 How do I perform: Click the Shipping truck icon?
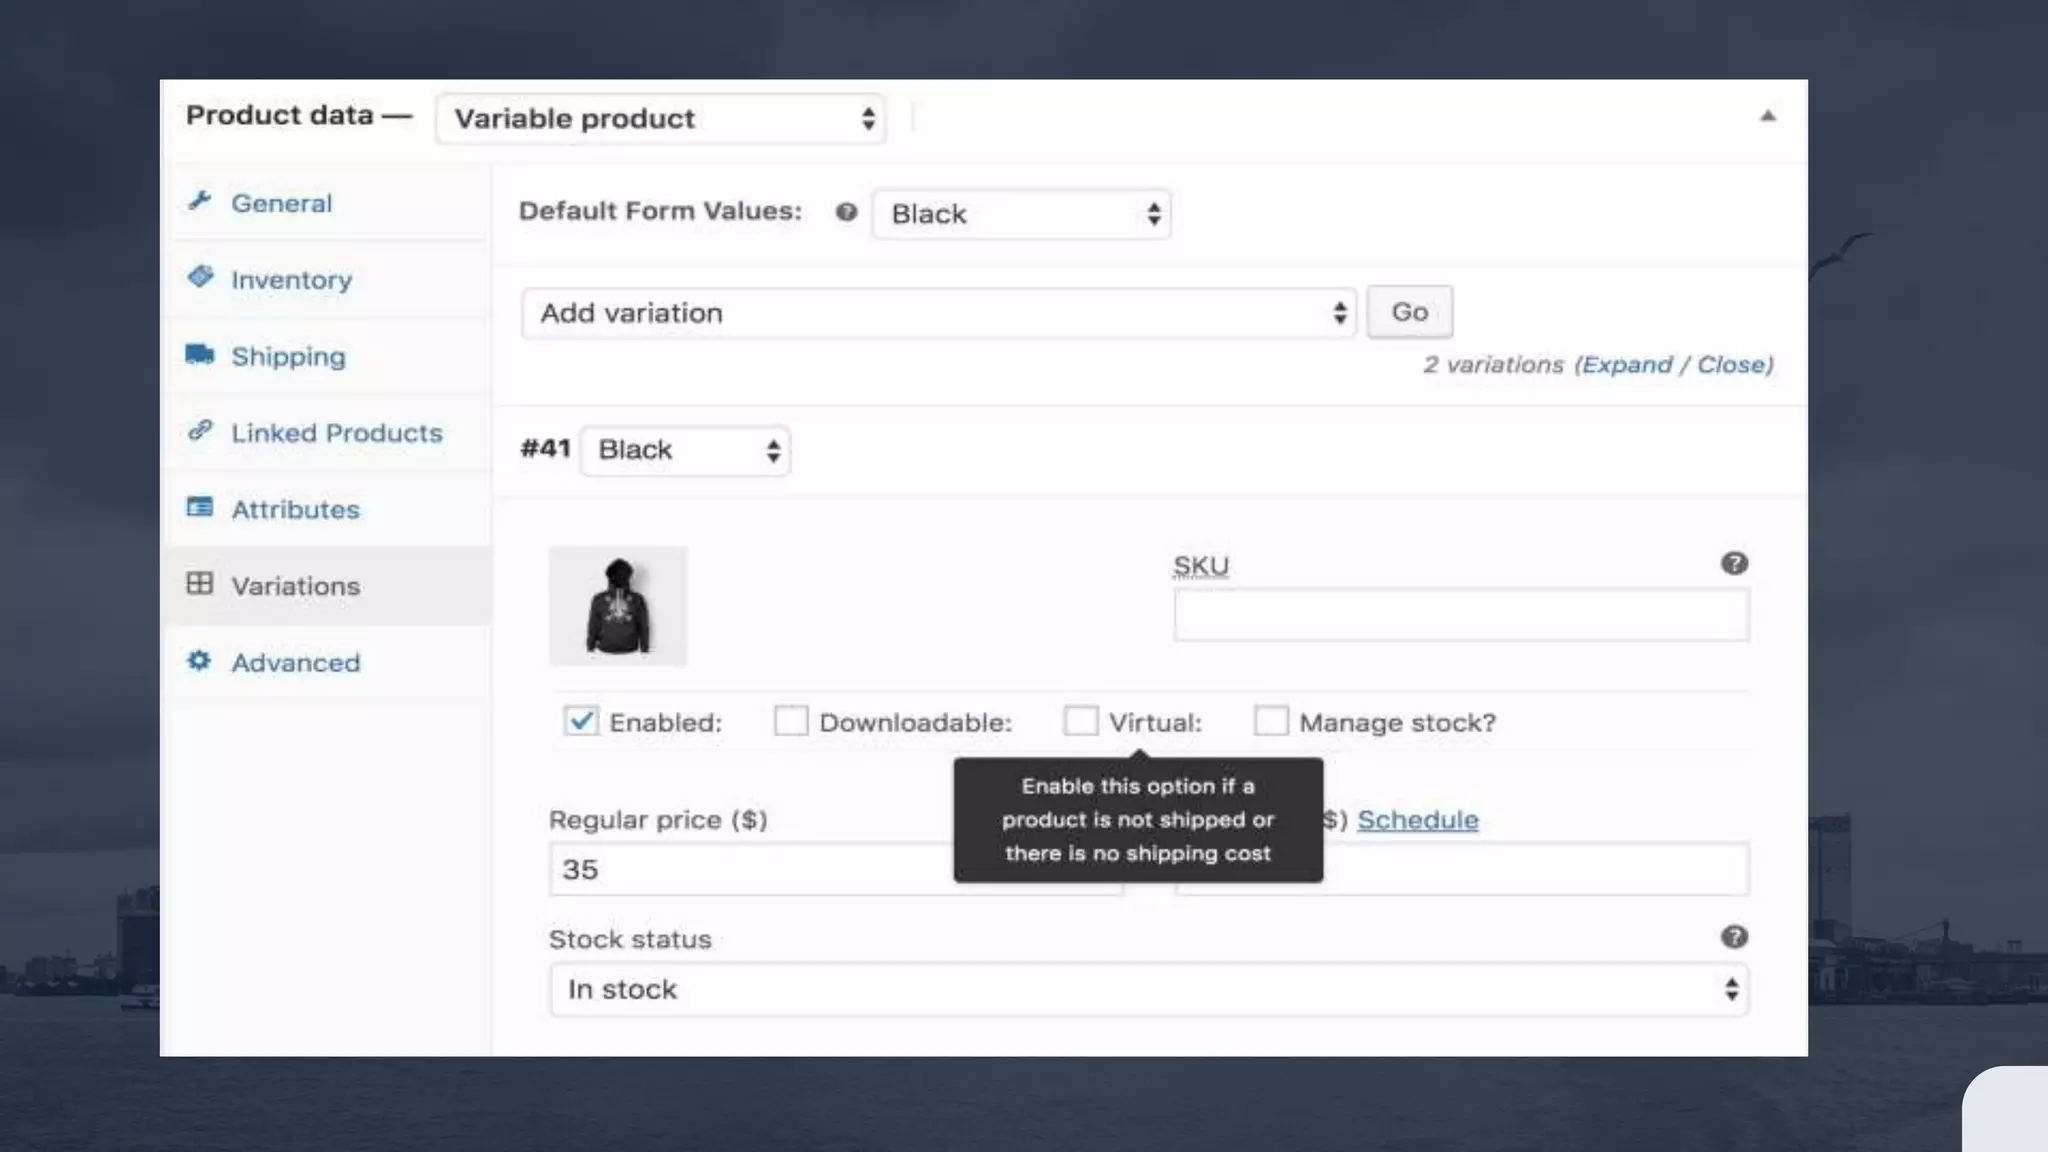pos(200,354)
